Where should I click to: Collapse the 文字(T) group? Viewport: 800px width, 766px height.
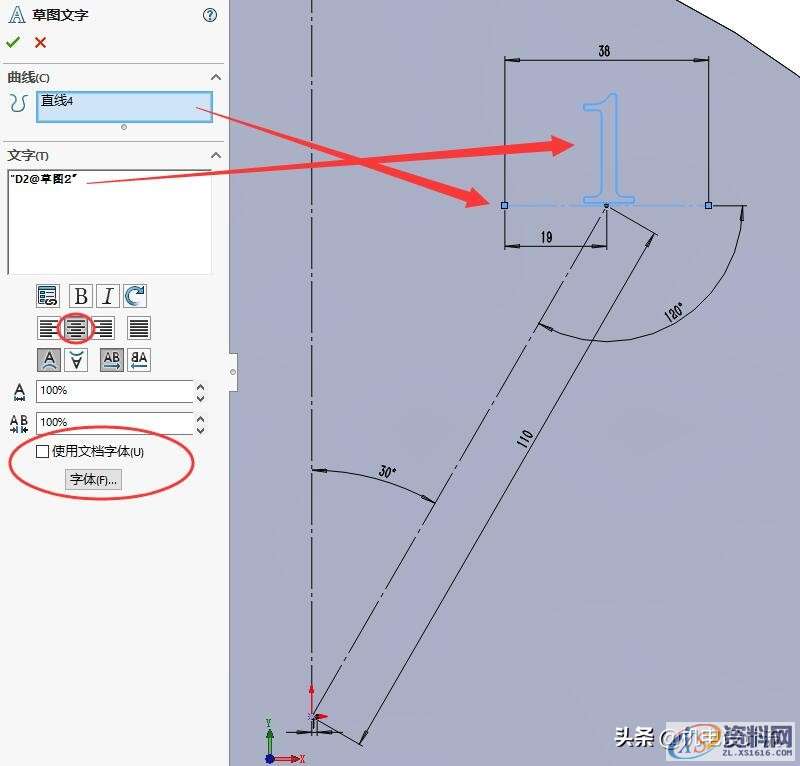213,155
